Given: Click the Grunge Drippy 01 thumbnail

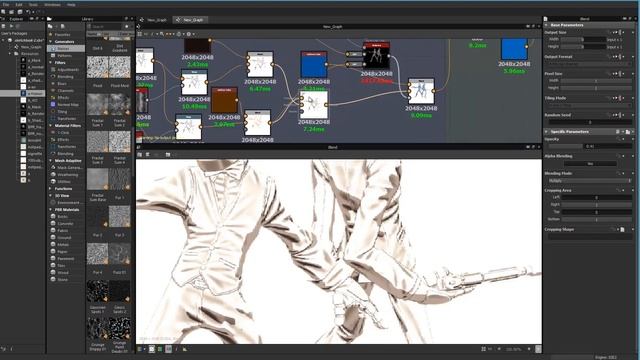Looking at the screenshot, I should [98, 329].
